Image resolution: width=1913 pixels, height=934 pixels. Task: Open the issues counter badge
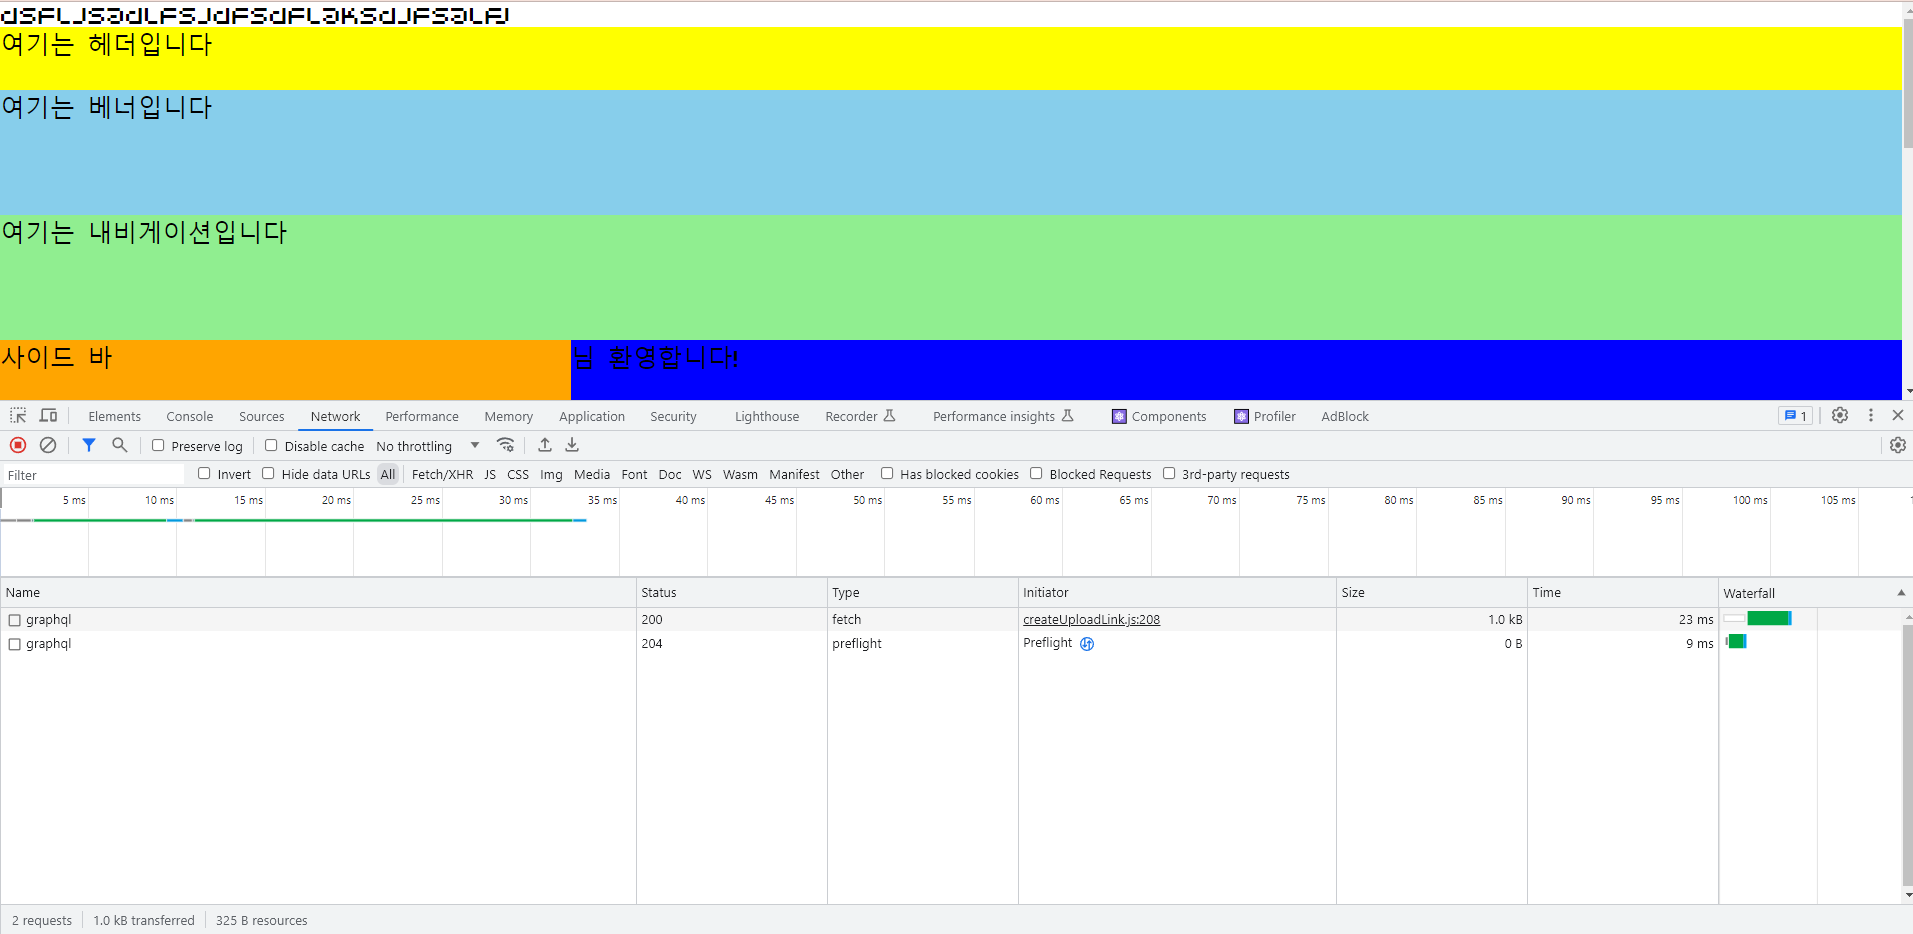[1796, 416]
